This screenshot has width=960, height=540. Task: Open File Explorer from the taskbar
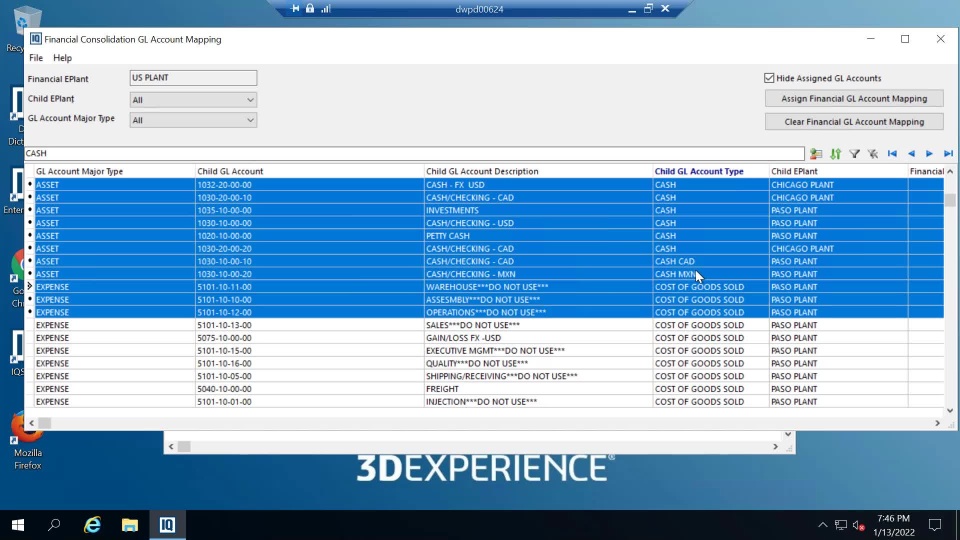pos(130,525)
